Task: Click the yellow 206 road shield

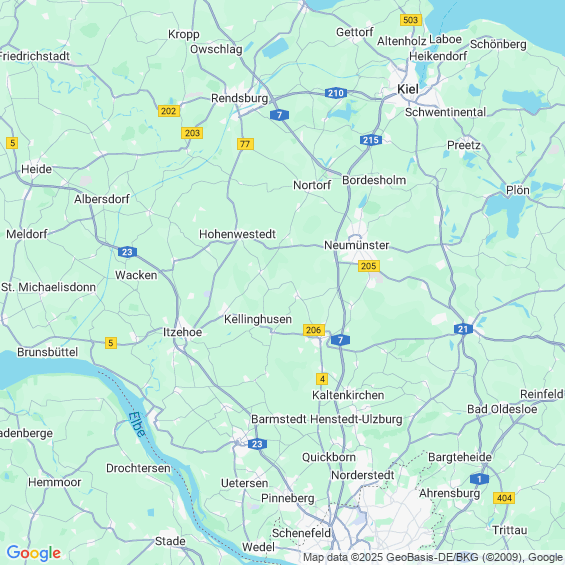Action: pos(313,330)
